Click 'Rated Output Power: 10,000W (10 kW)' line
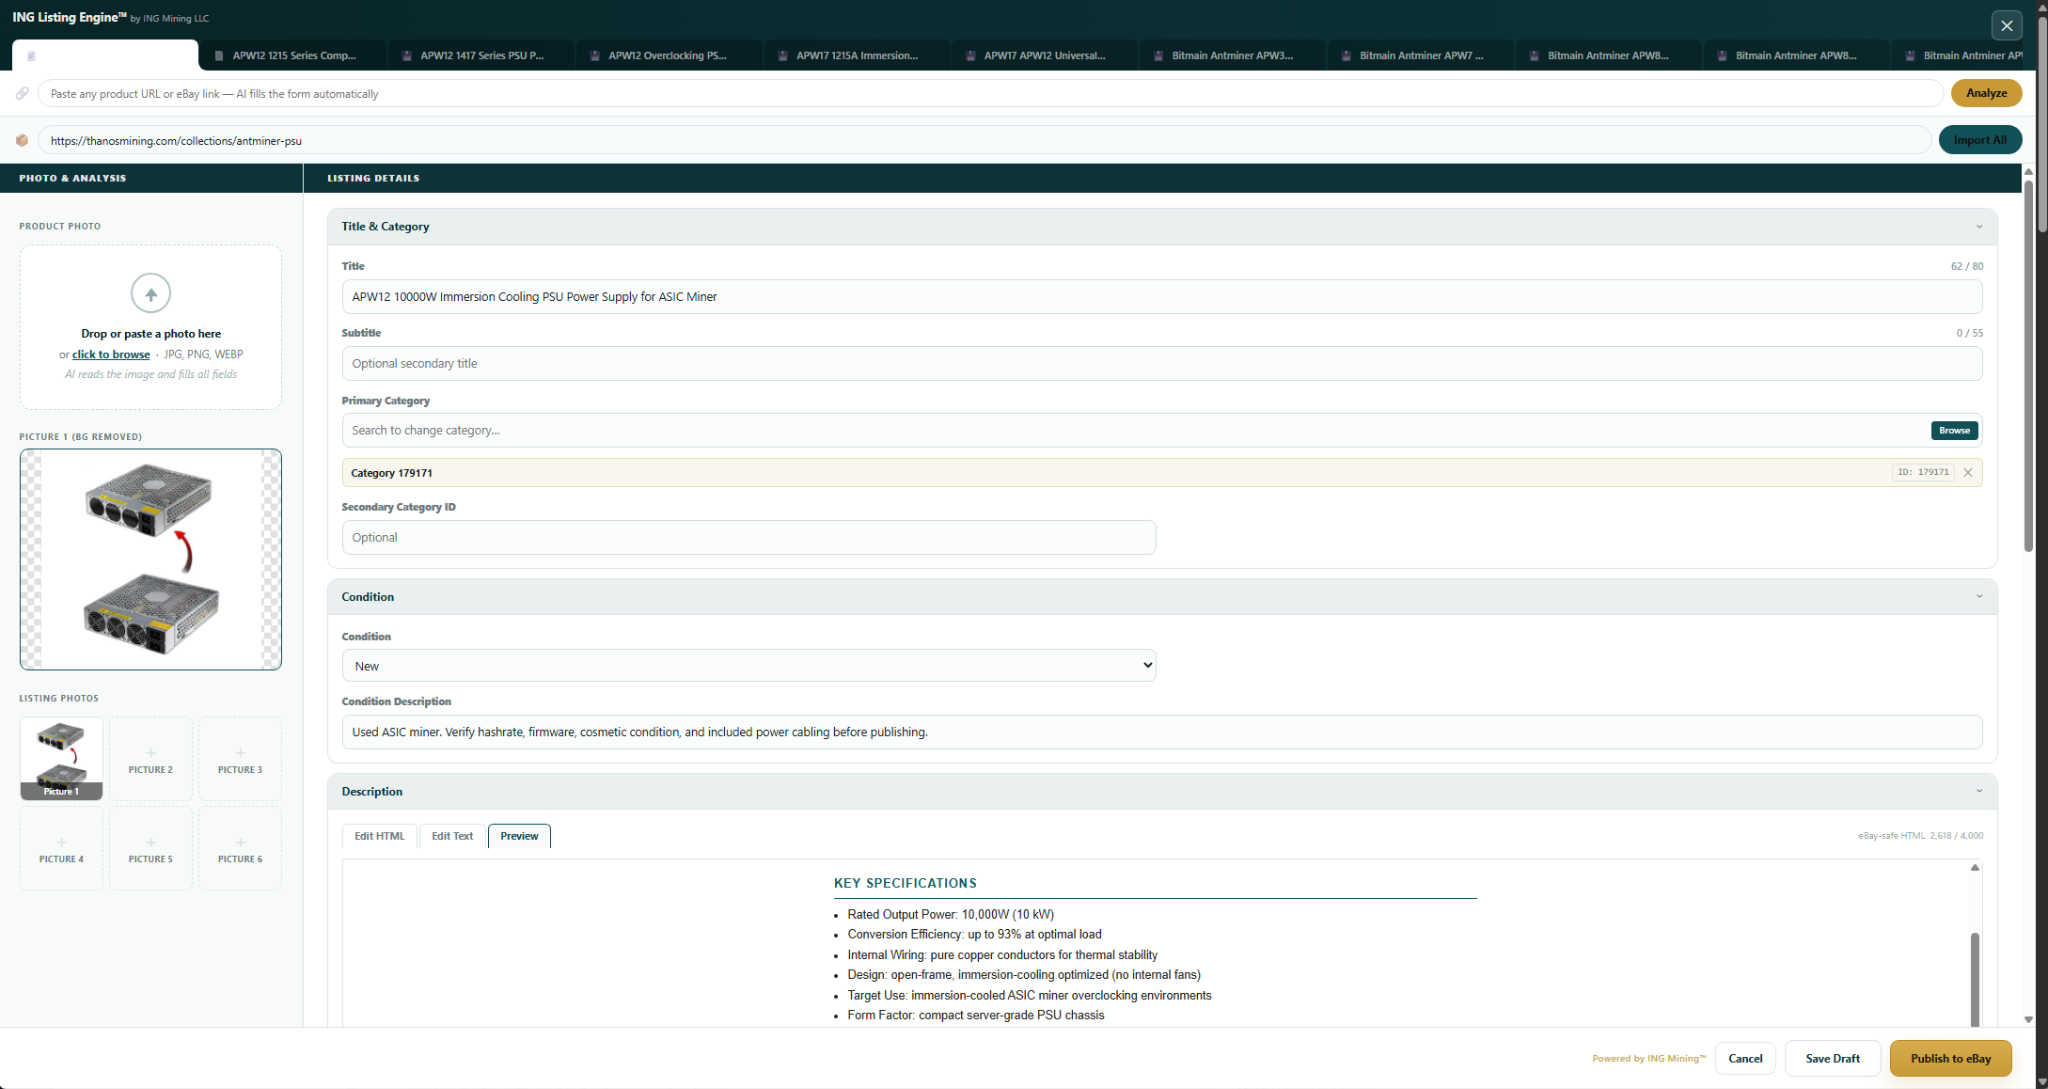Screen dimensions: 2048x1089 point(950,914)
